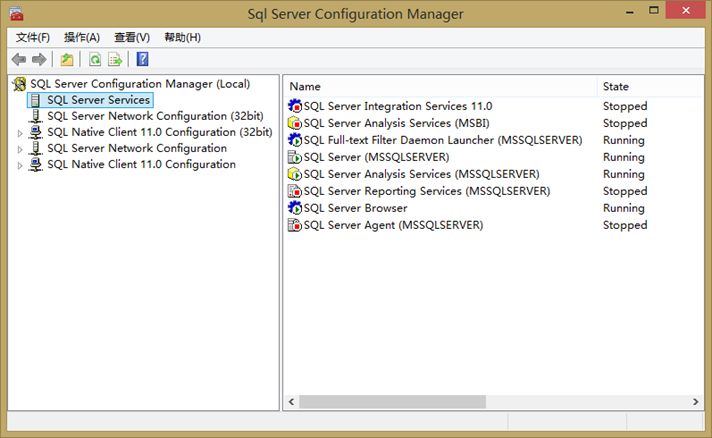The height and width of the screenshot is (438, 712).
Task: Click the Export List toolbar icon
Action: (115, 60)
